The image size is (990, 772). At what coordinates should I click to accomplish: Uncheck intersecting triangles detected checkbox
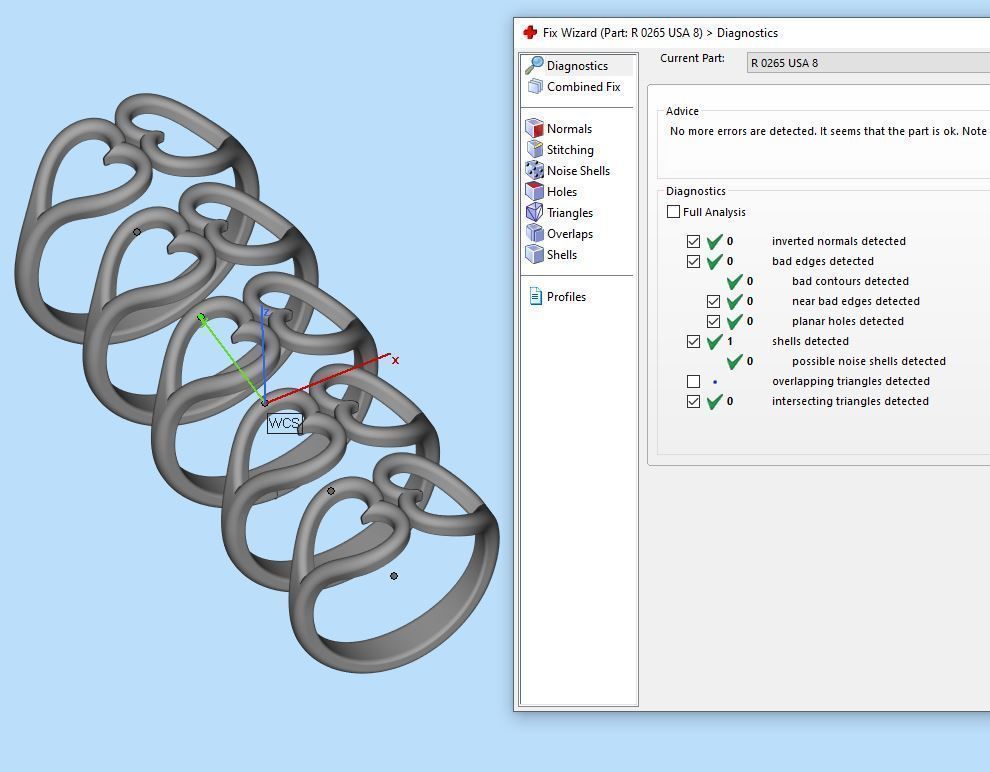tap(693, 401)
